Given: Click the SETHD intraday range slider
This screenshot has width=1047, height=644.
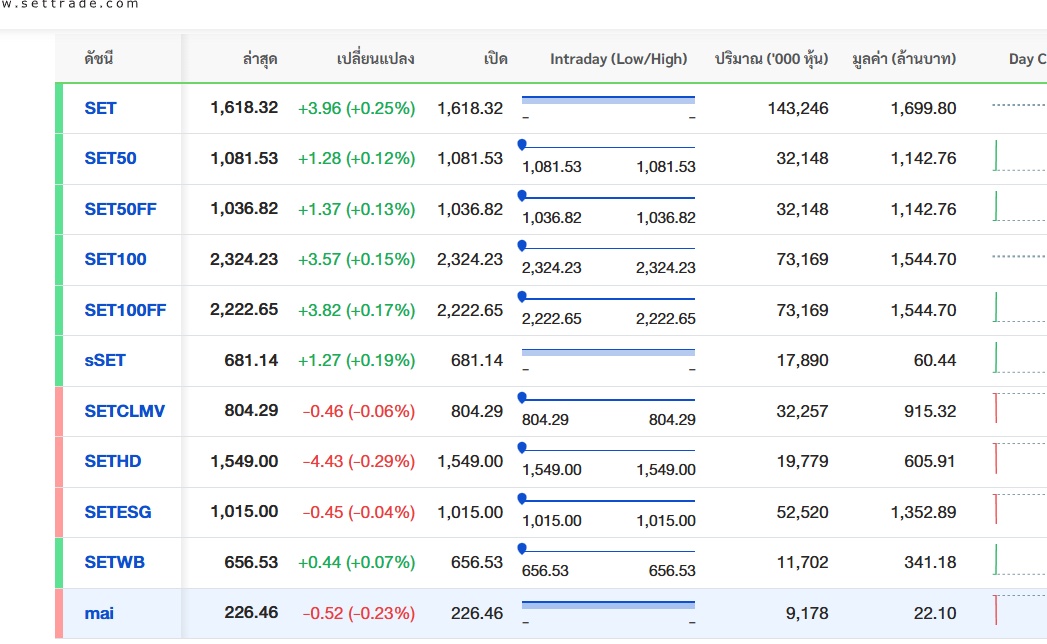Looking at the screenshot, I should [x=608, y=448].
